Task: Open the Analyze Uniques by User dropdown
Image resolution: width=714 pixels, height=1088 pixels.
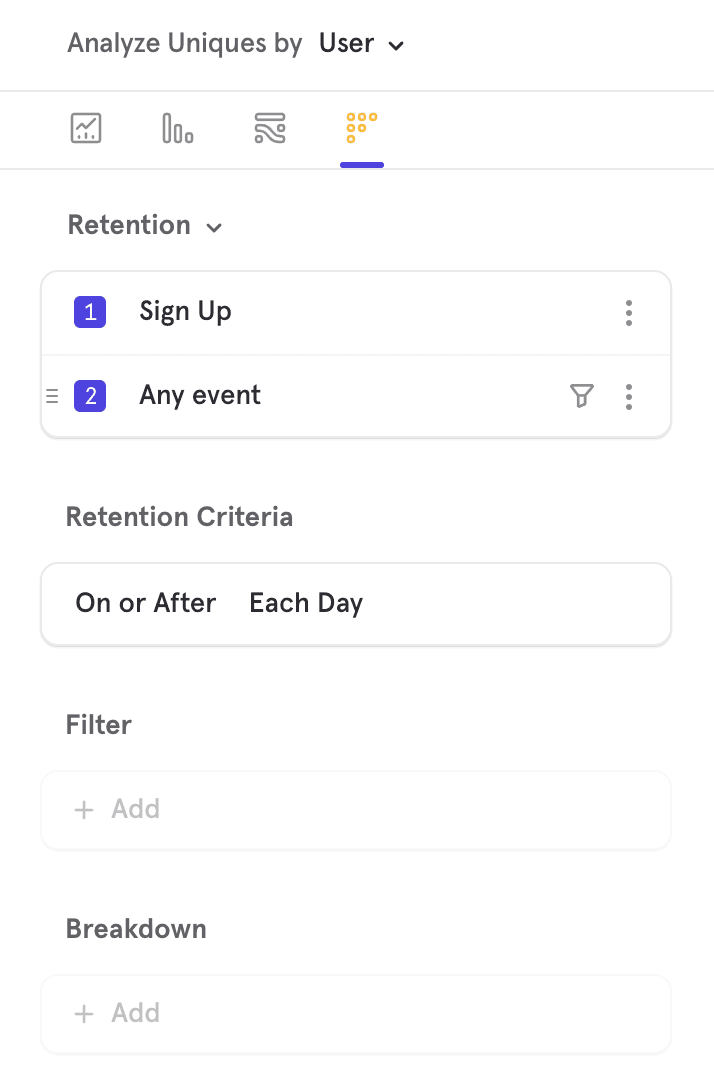Action: [361, 44]
